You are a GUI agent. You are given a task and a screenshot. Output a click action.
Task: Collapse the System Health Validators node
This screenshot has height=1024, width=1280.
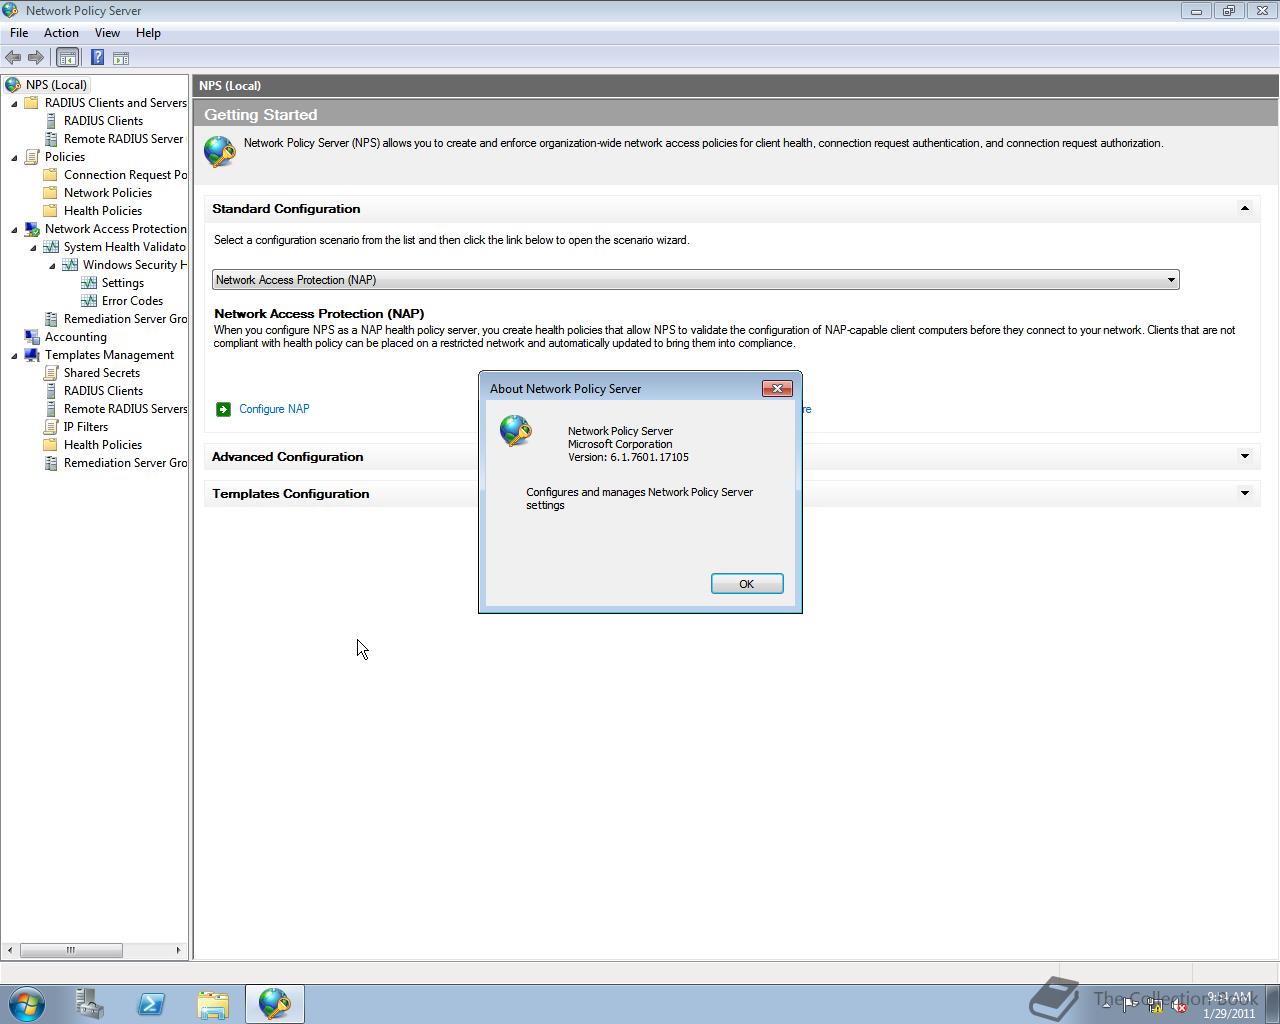coord(33,247)
